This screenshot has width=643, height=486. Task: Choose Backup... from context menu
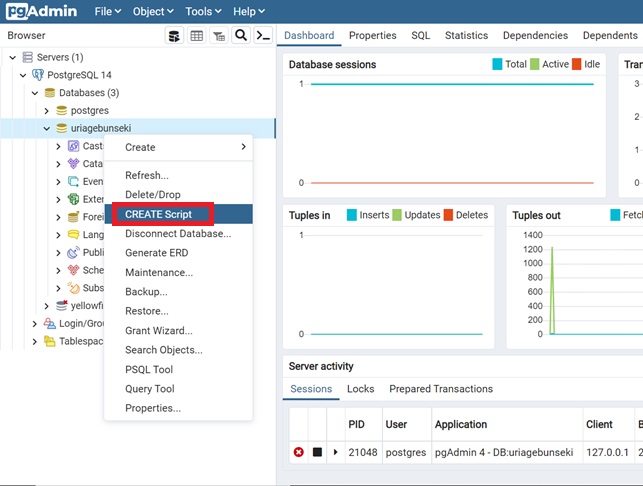click(x=178, y=292)
